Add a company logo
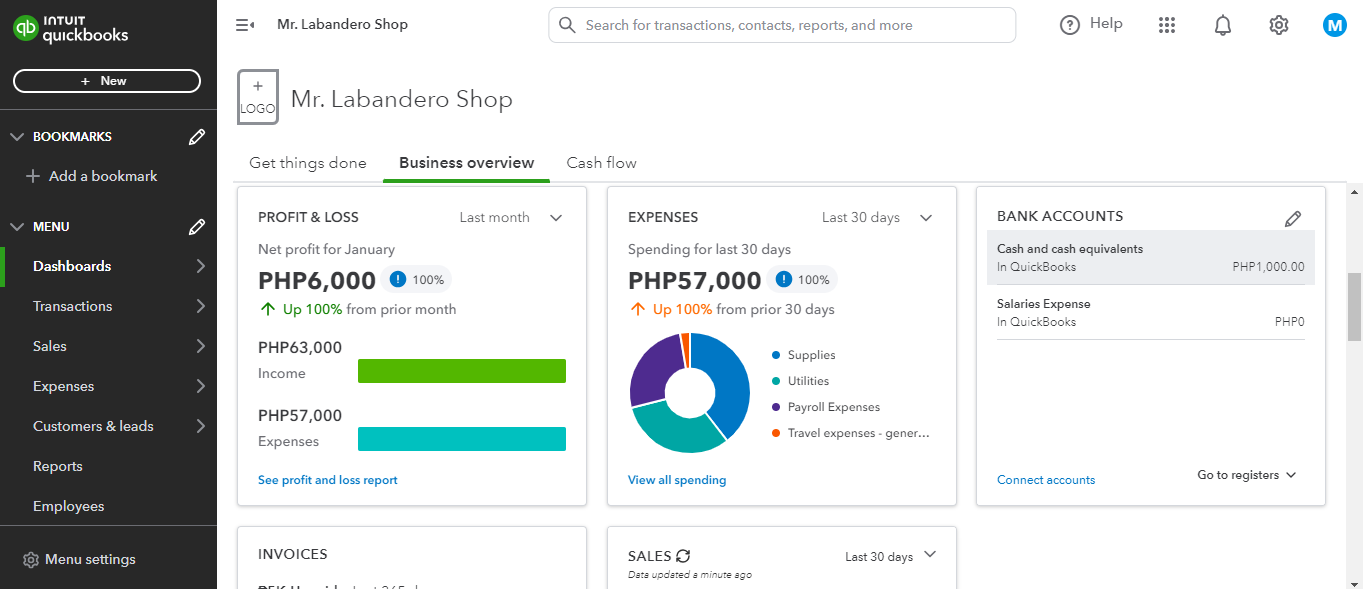Image resolution: width=1363 pixels, height=589 pixels. (258, 97)
